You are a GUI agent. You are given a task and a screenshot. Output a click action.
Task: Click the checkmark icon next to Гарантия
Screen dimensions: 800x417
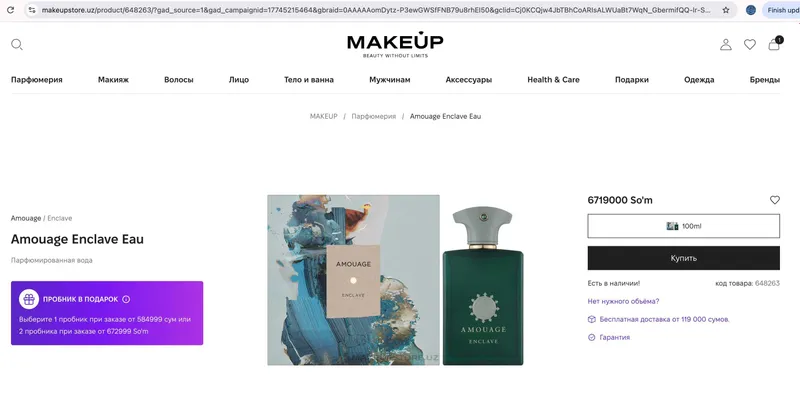point(591,337)
